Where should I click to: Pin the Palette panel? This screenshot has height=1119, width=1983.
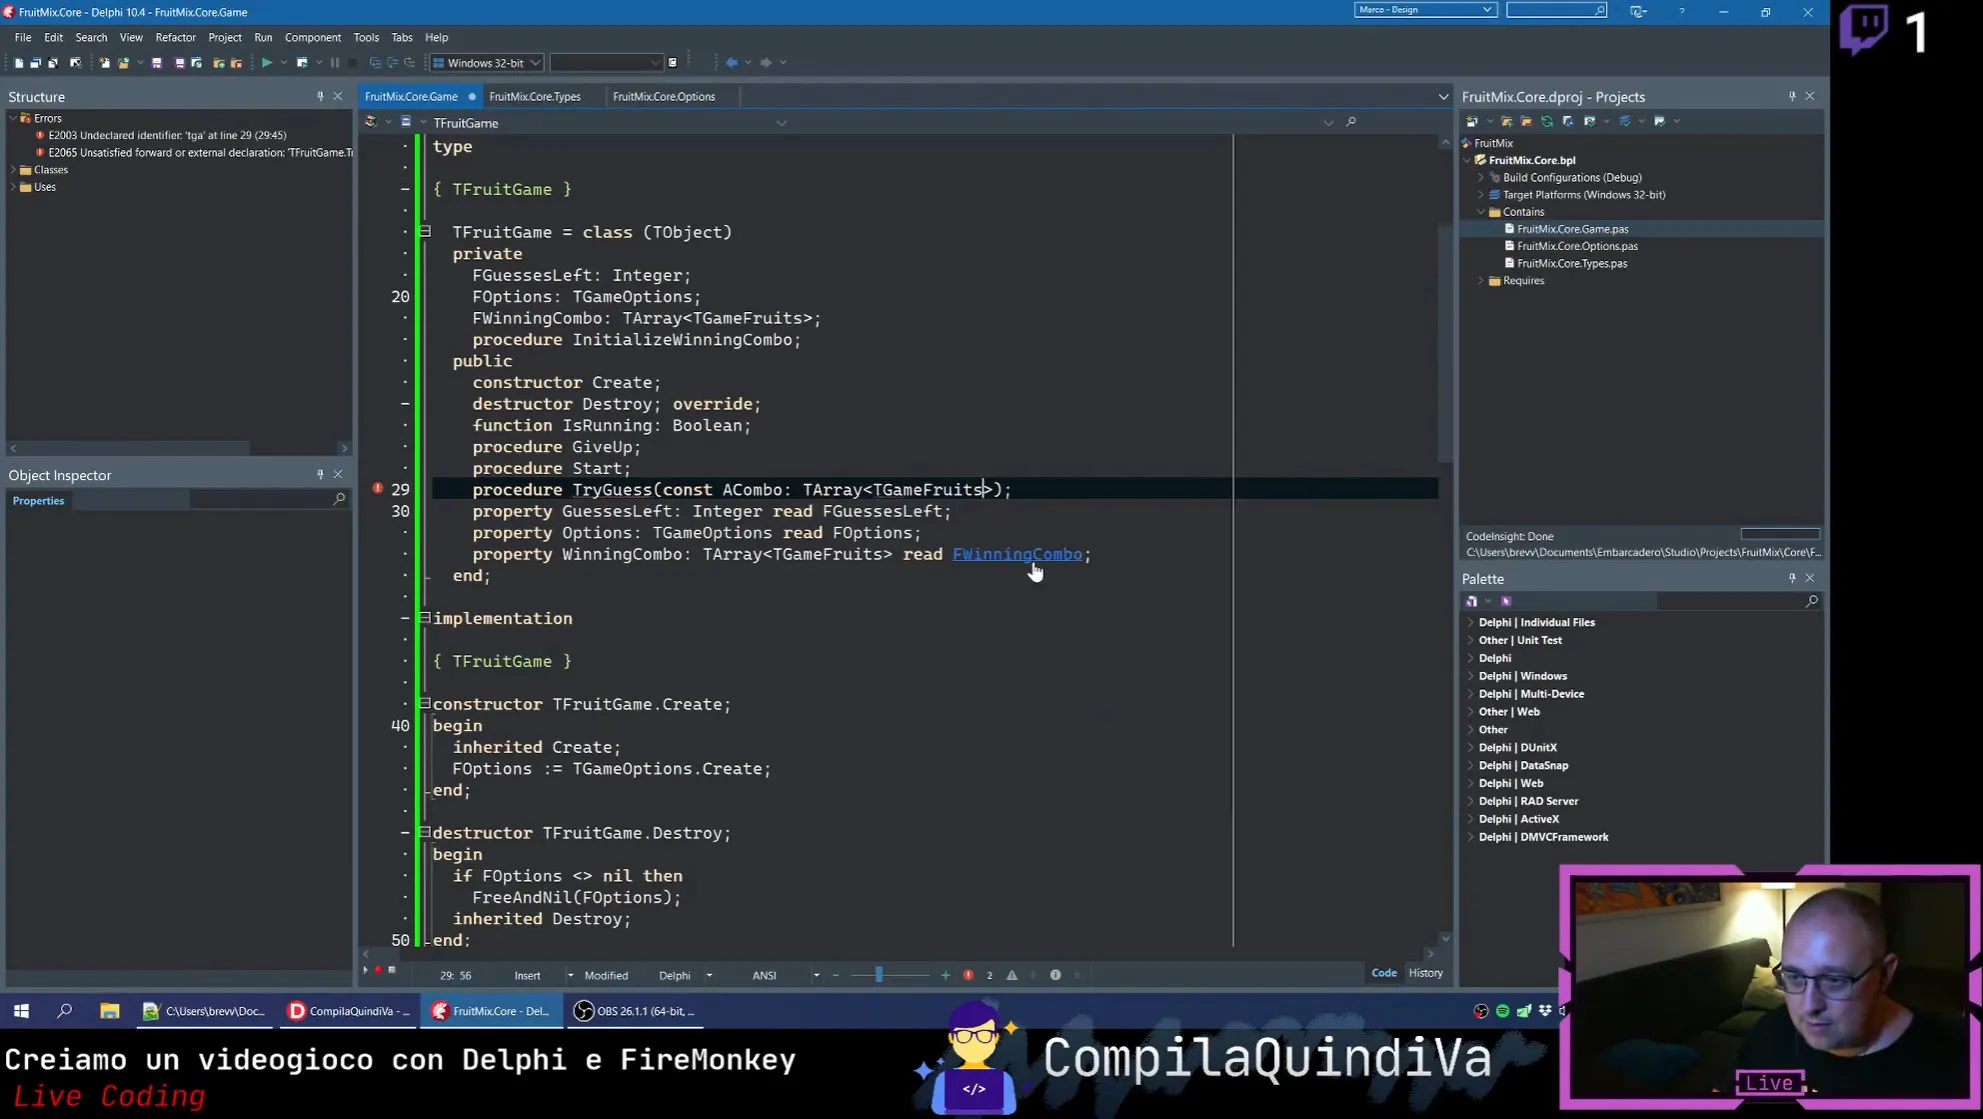(1792, 578)
